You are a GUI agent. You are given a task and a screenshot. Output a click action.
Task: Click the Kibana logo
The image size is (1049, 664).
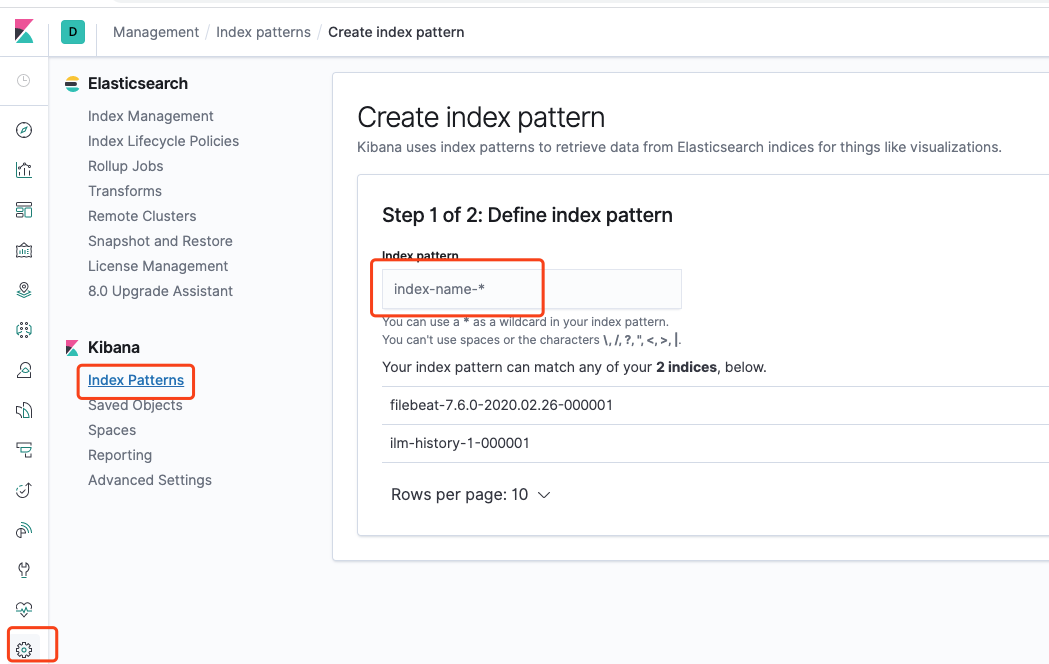(24, 32)
